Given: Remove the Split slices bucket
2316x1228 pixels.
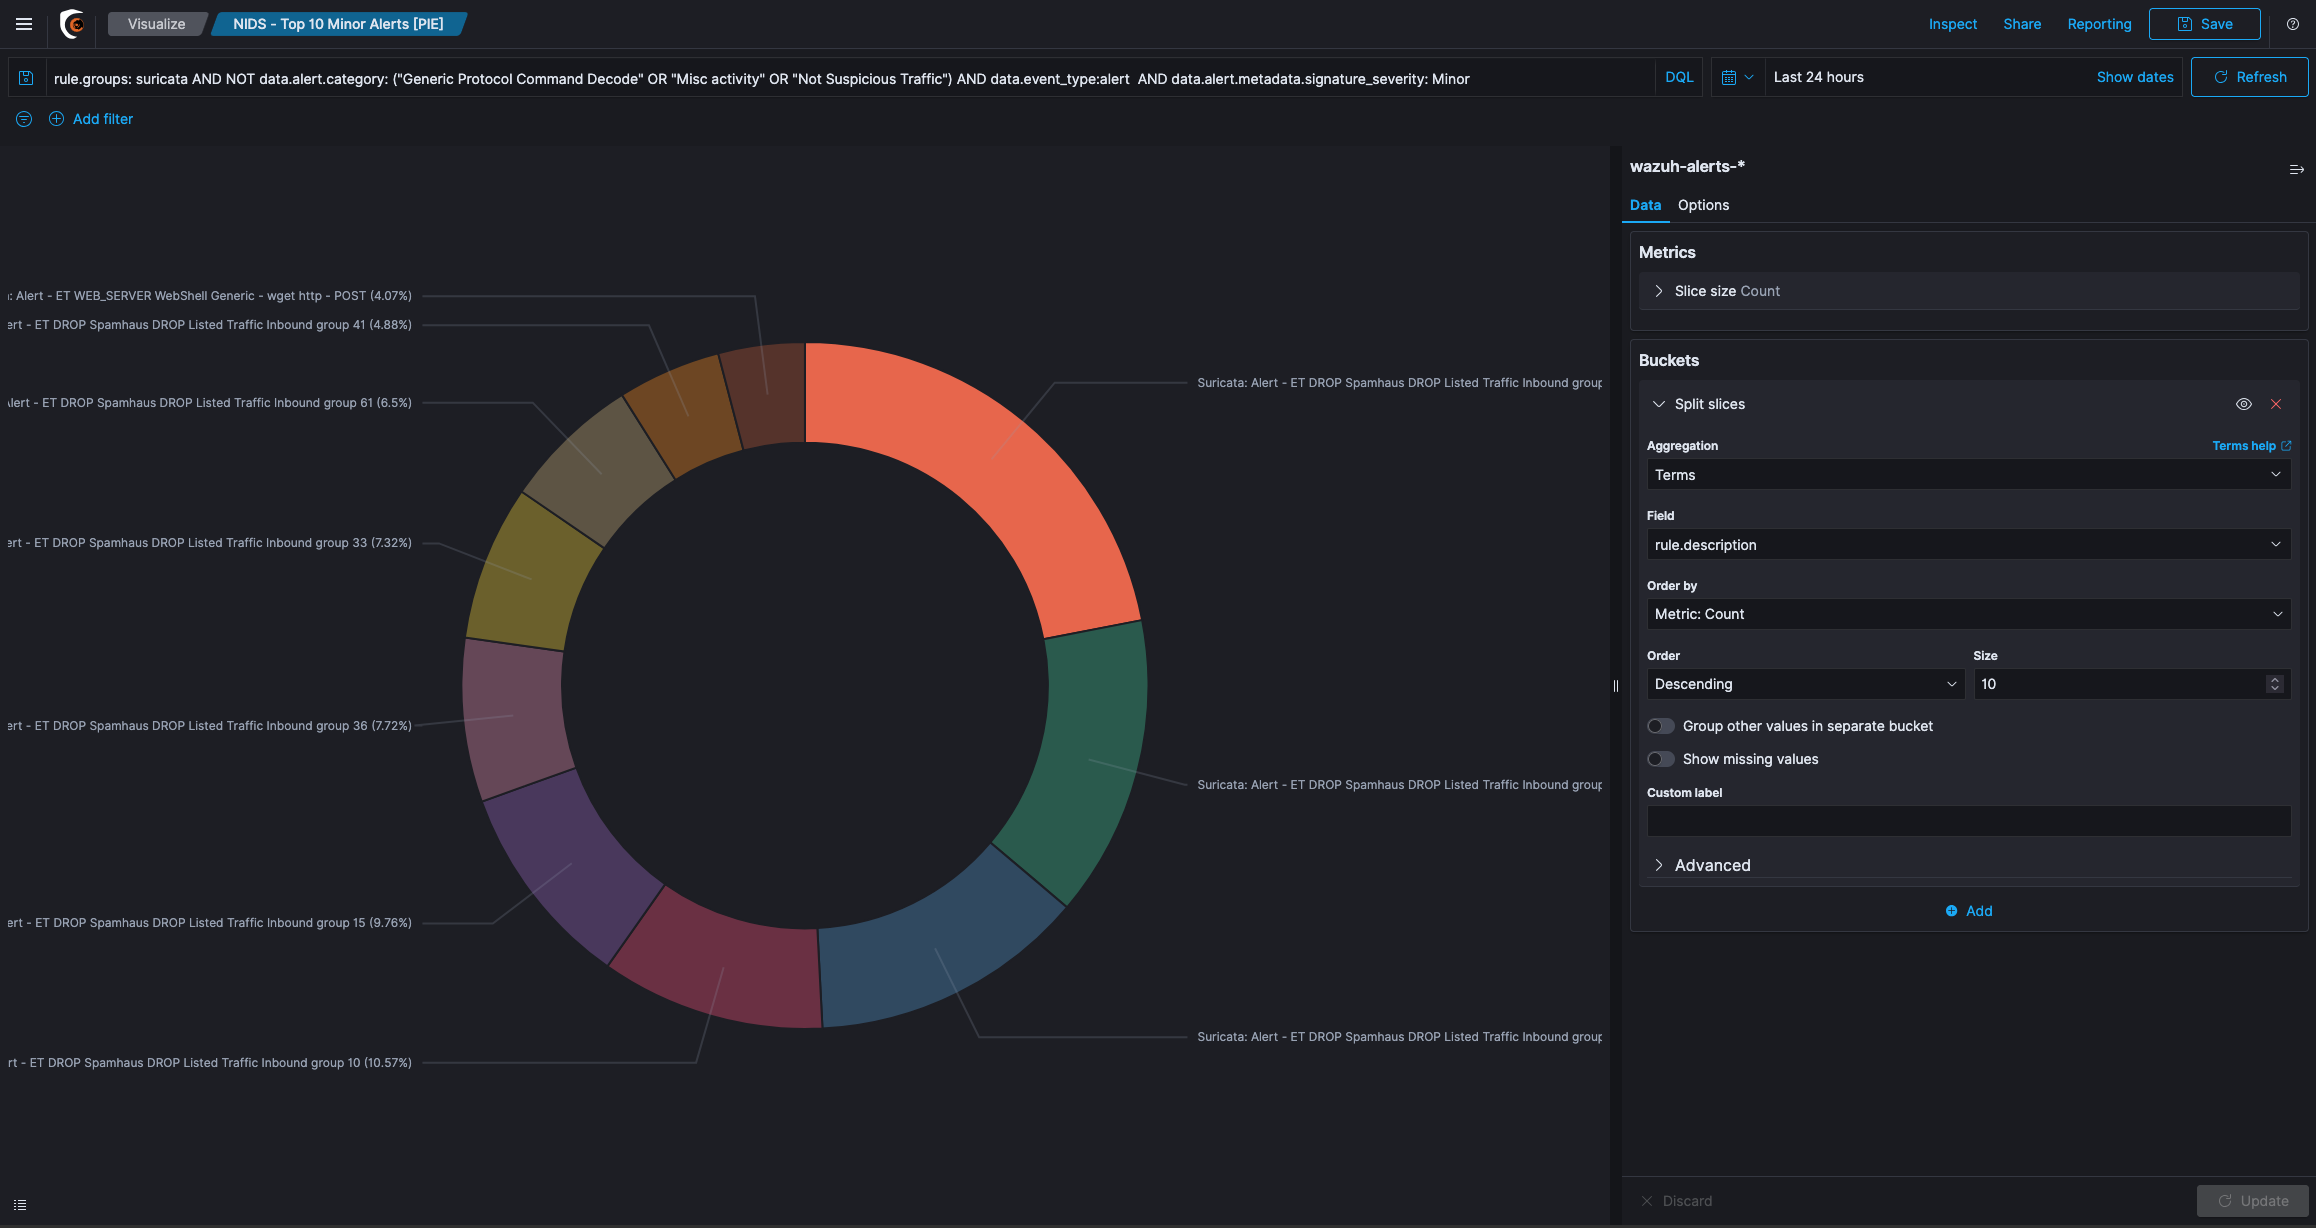Looking at the screenshot, I should (x=2276, y=404).
